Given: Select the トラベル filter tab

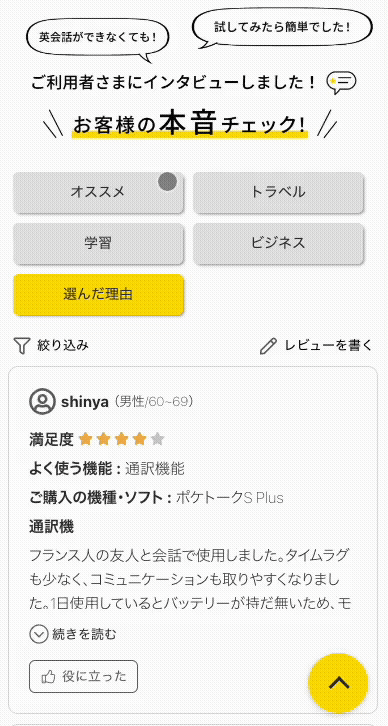Looking at the screenshot, I should click(278, 193).
